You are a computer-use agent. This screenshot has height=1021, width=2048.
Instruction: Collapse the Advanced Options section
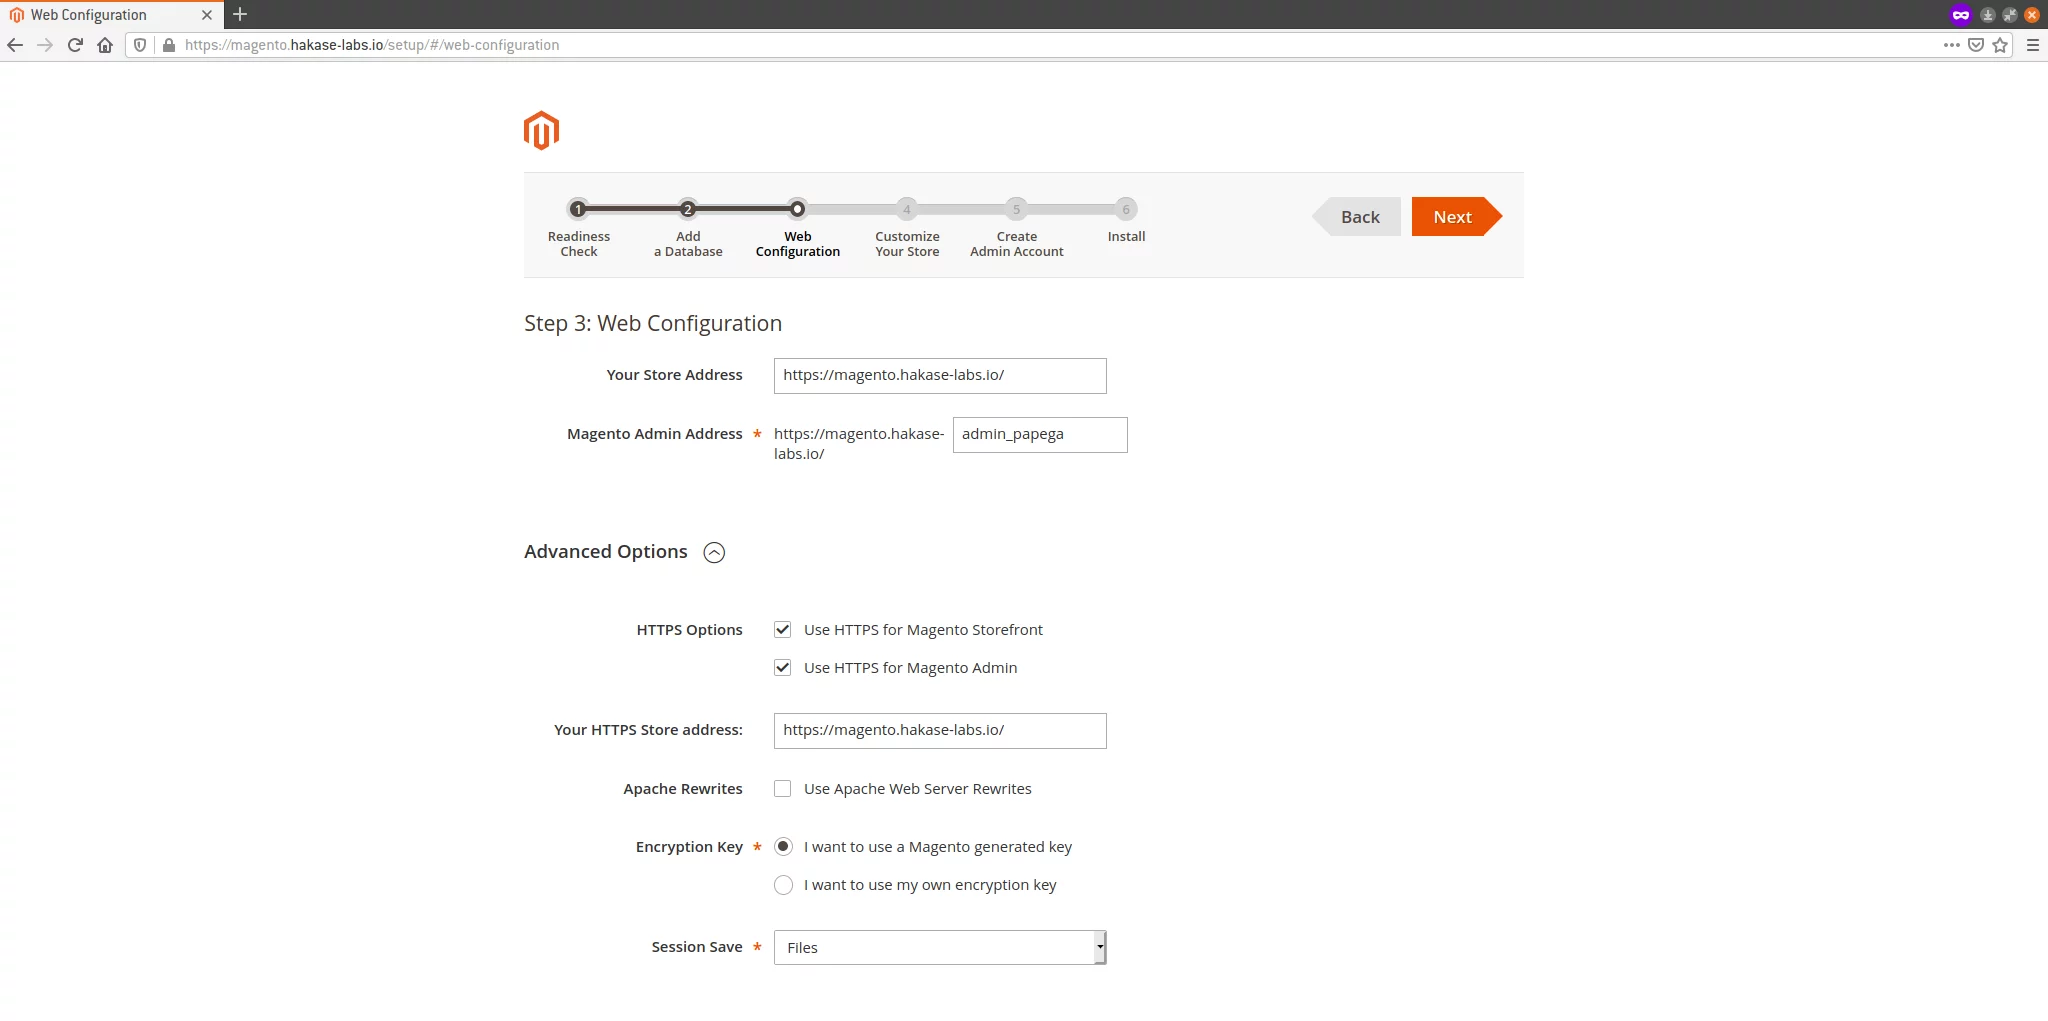[x=714, y=553]
